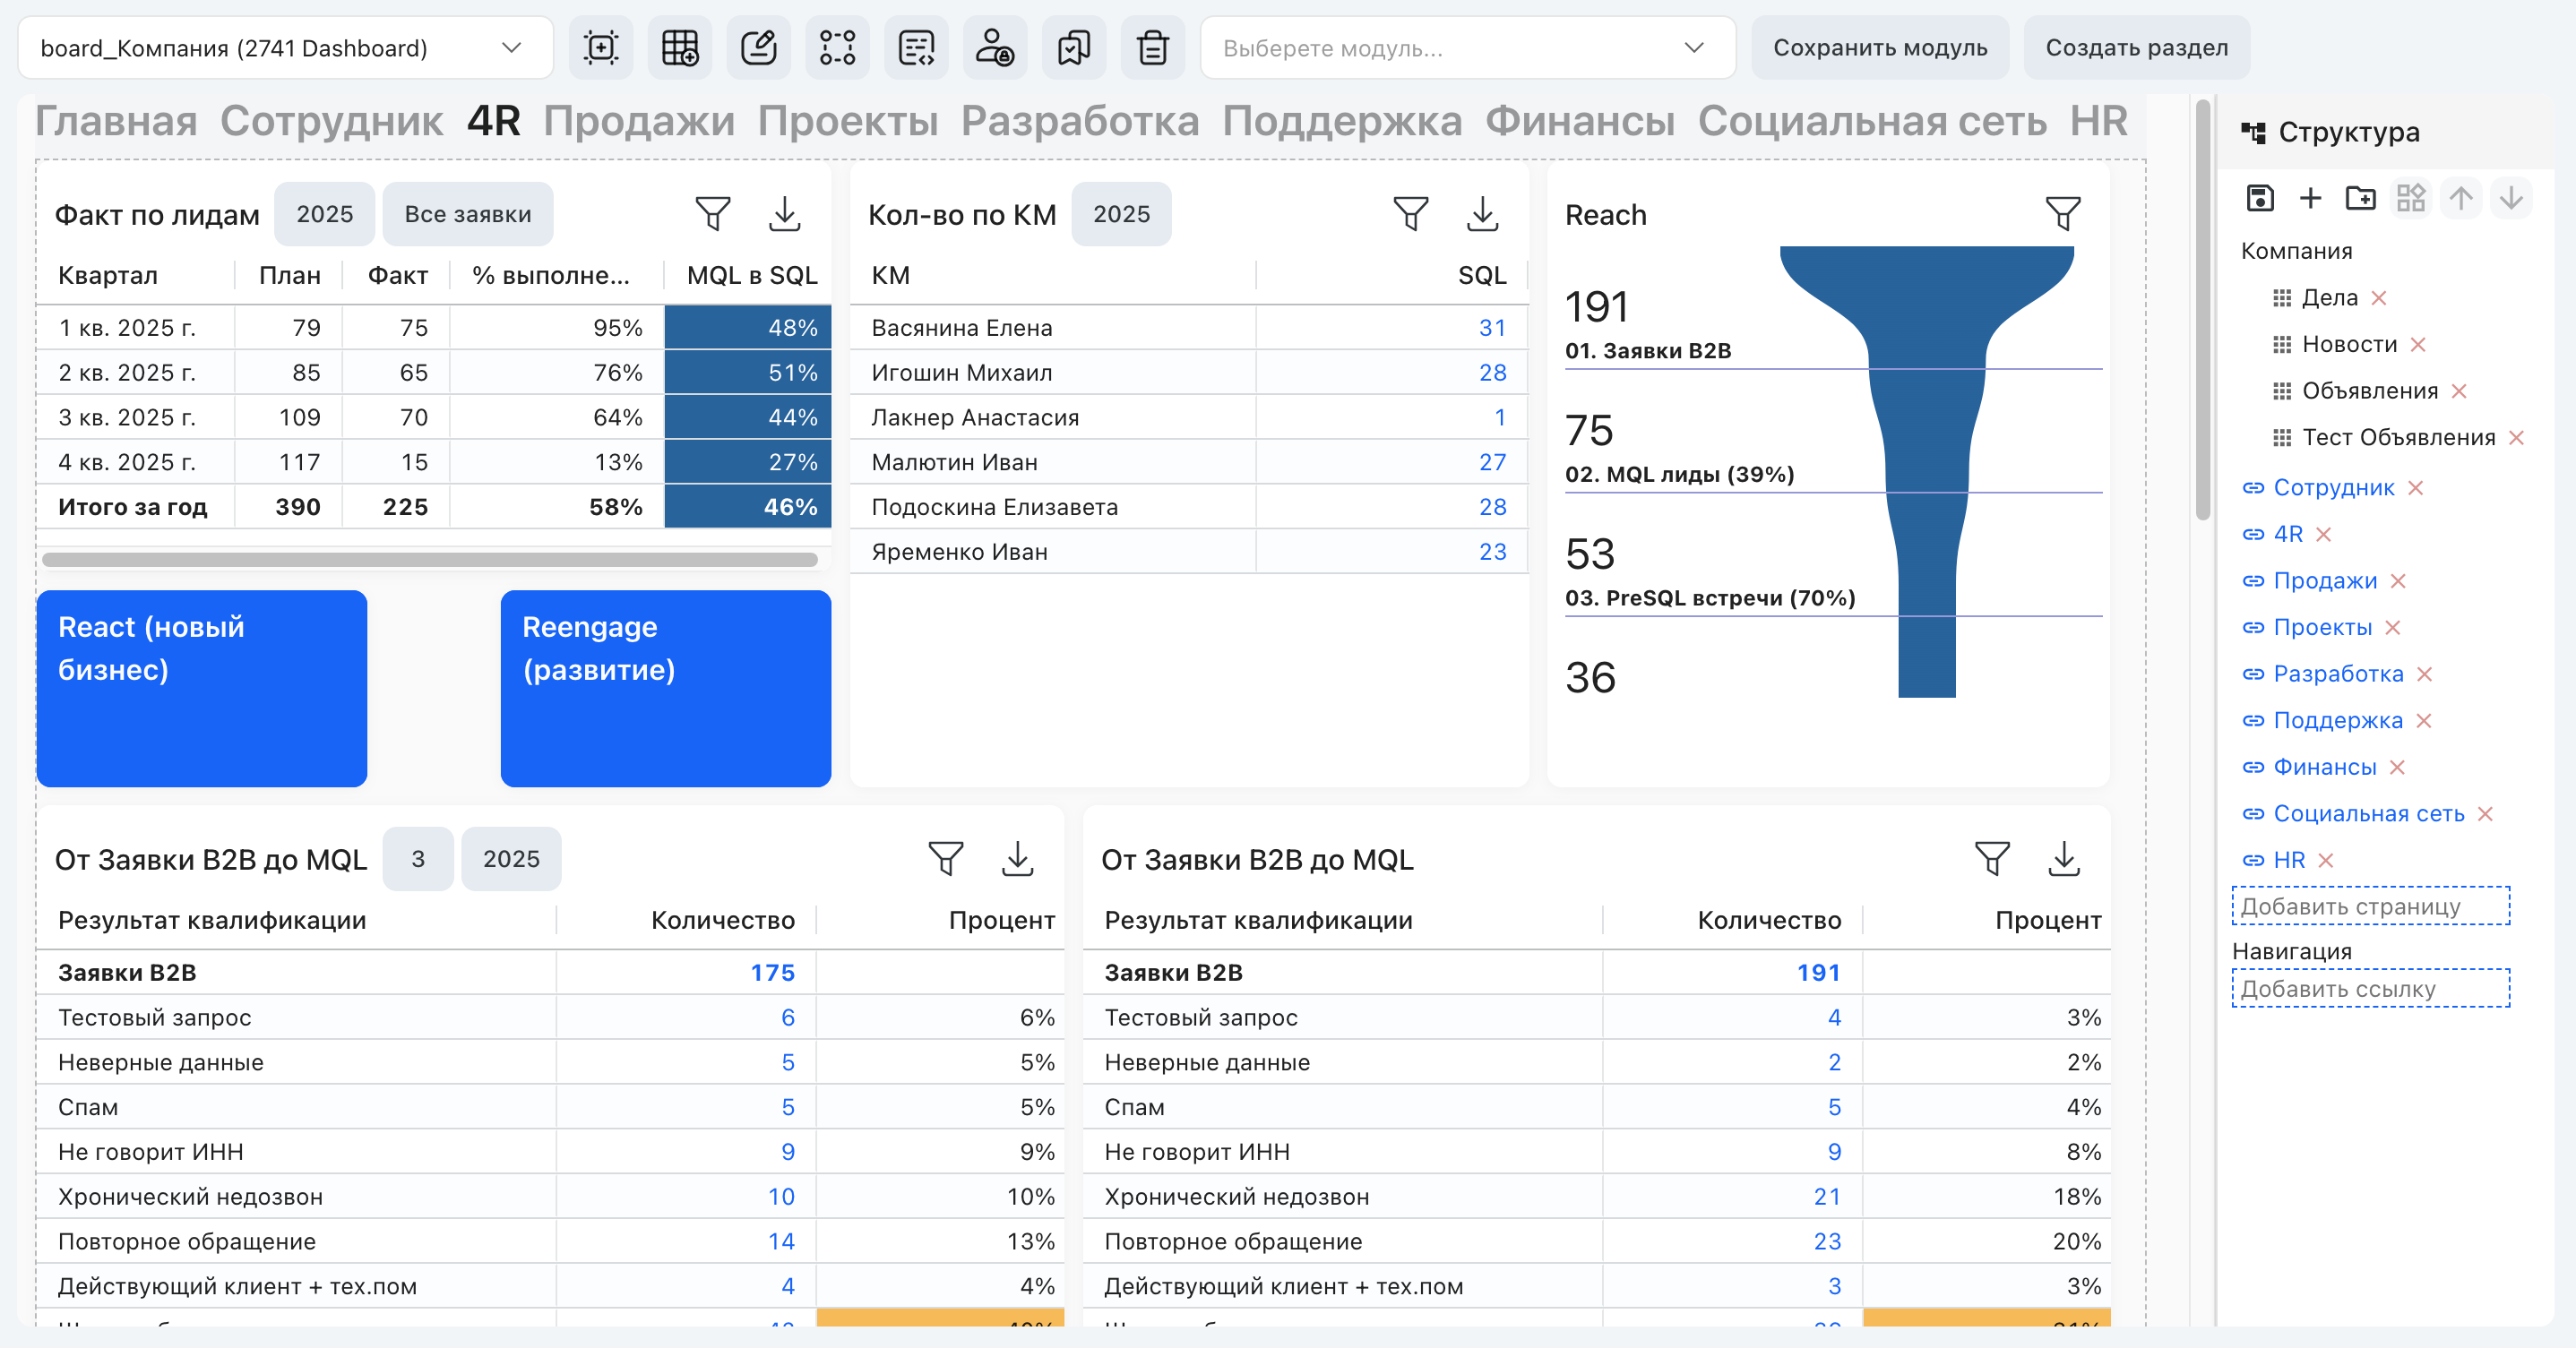2576x1348 pixels.
Task: Open the board_Компания dashboard dropdown
Action: coord(286,47)
